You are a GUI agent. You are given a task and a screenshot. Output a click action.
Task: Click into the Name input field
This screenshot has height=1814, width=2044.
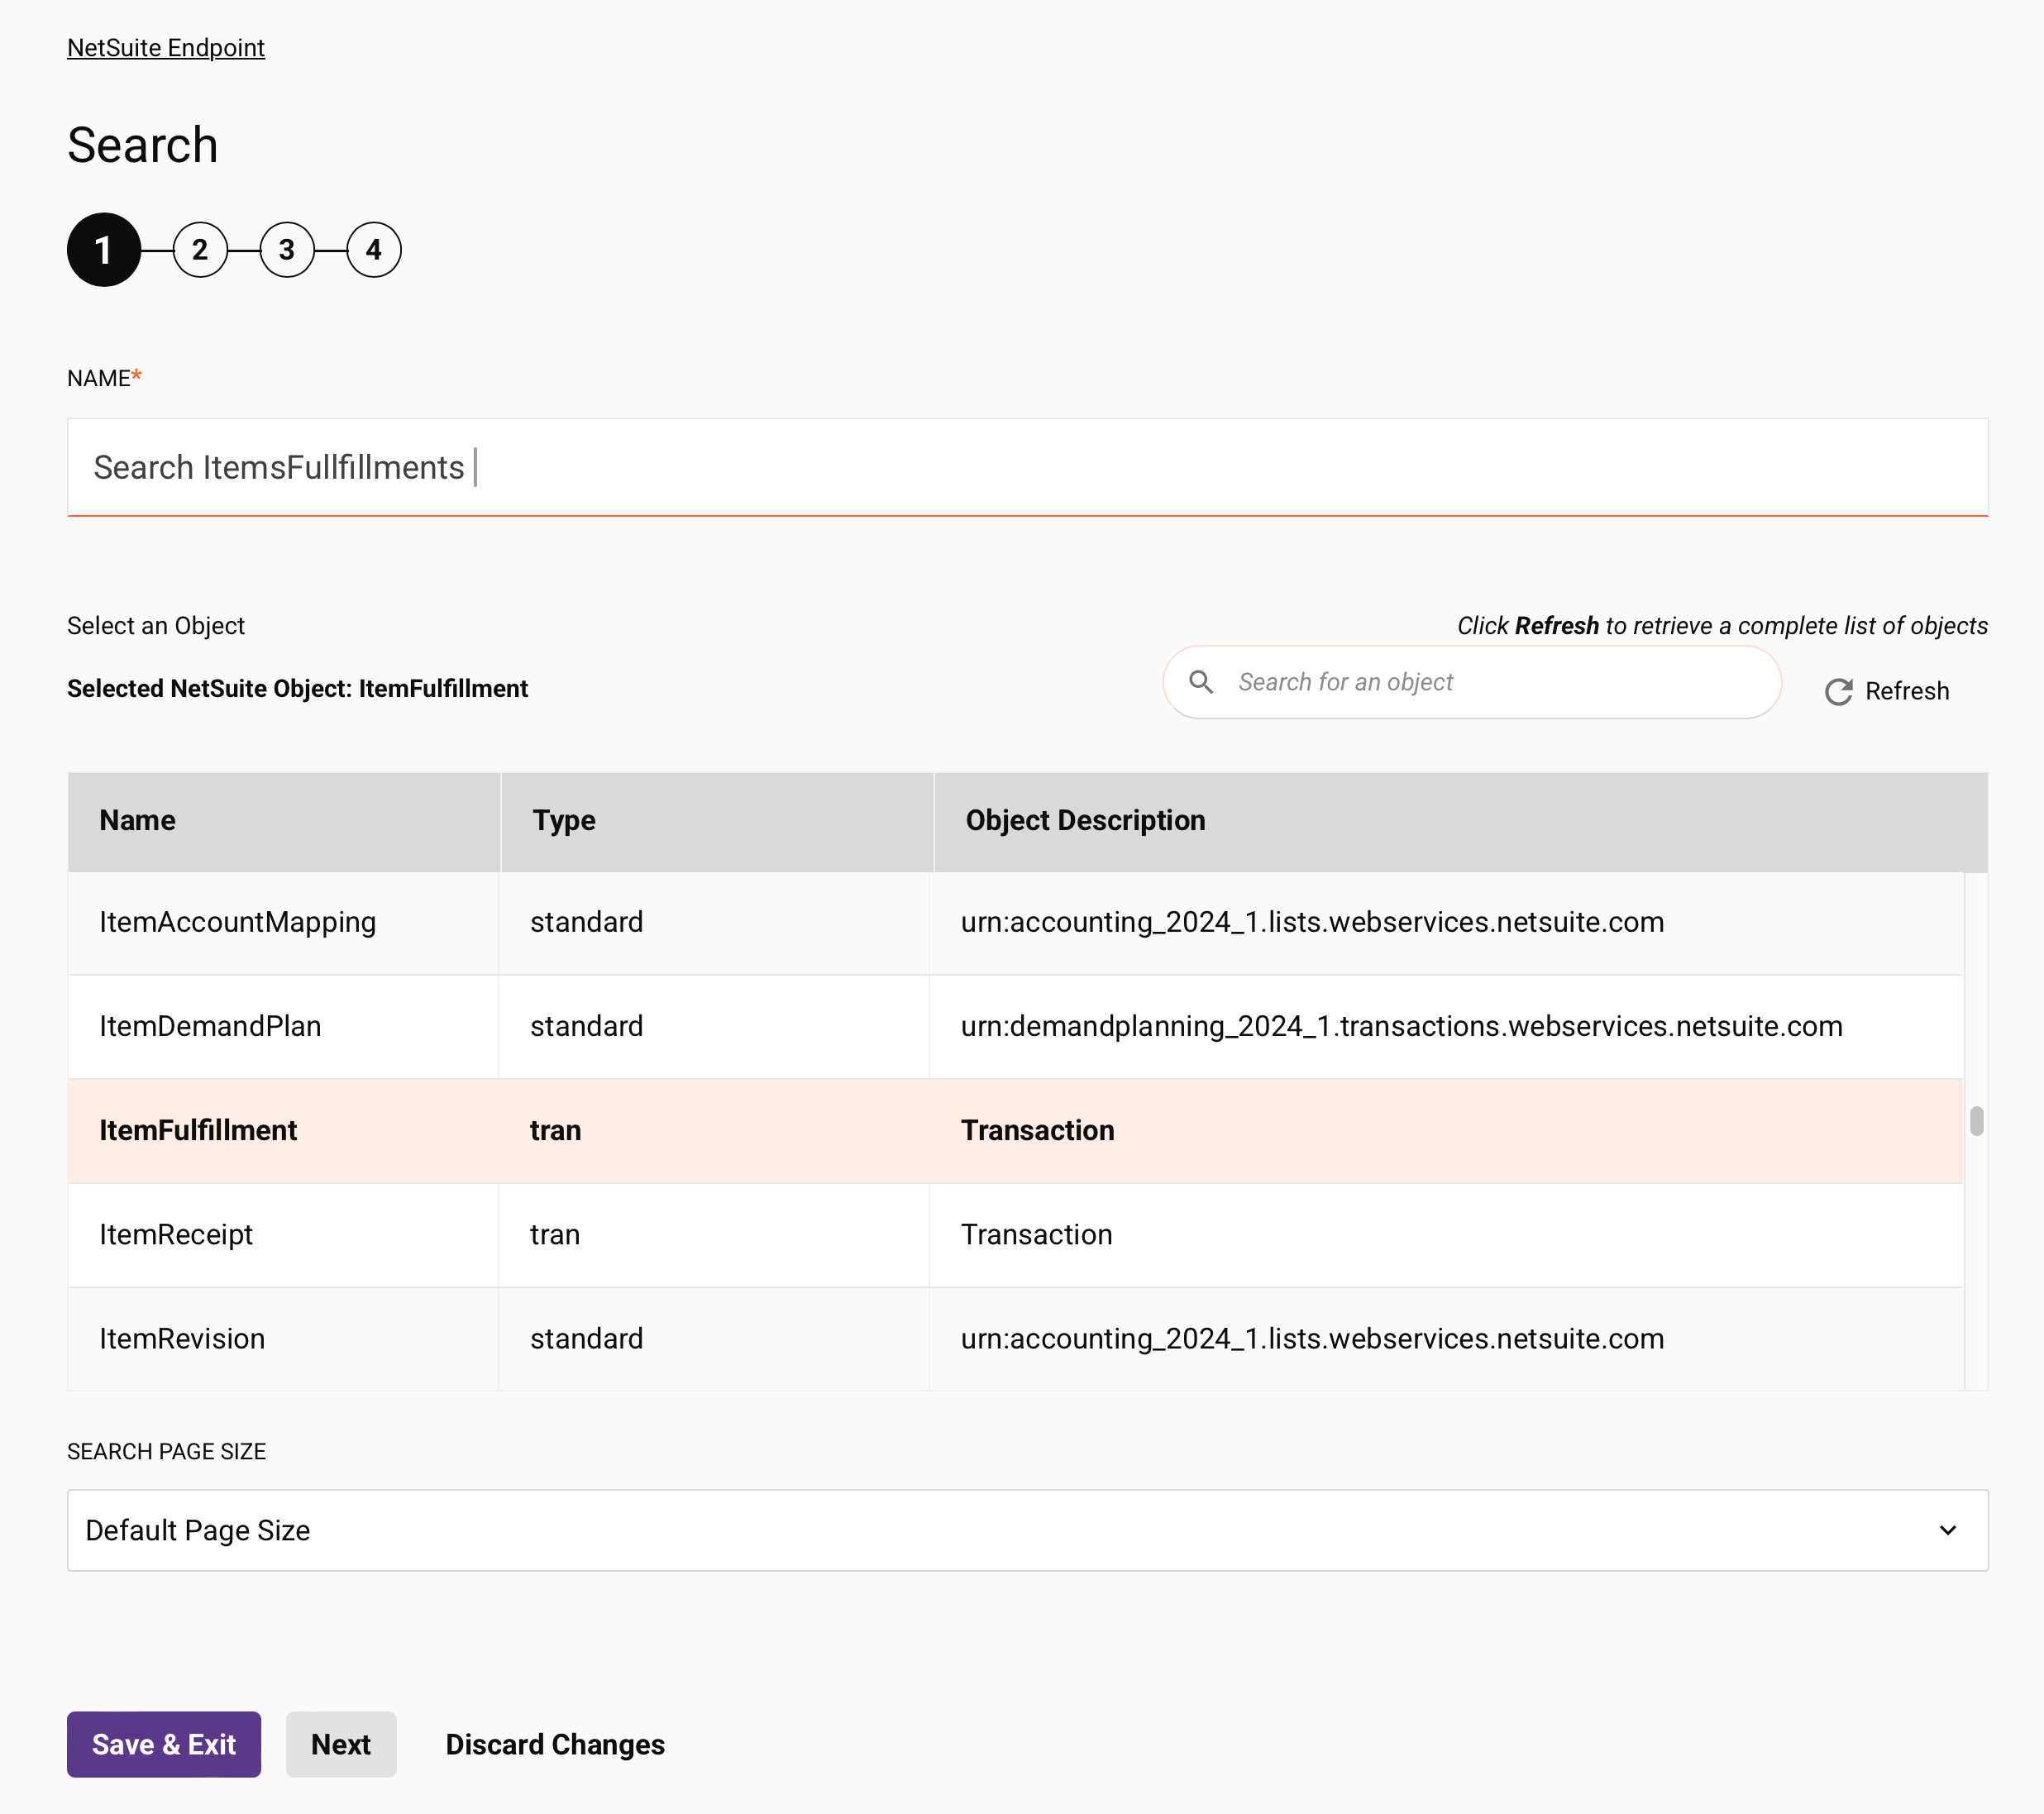click(1026, 467)
